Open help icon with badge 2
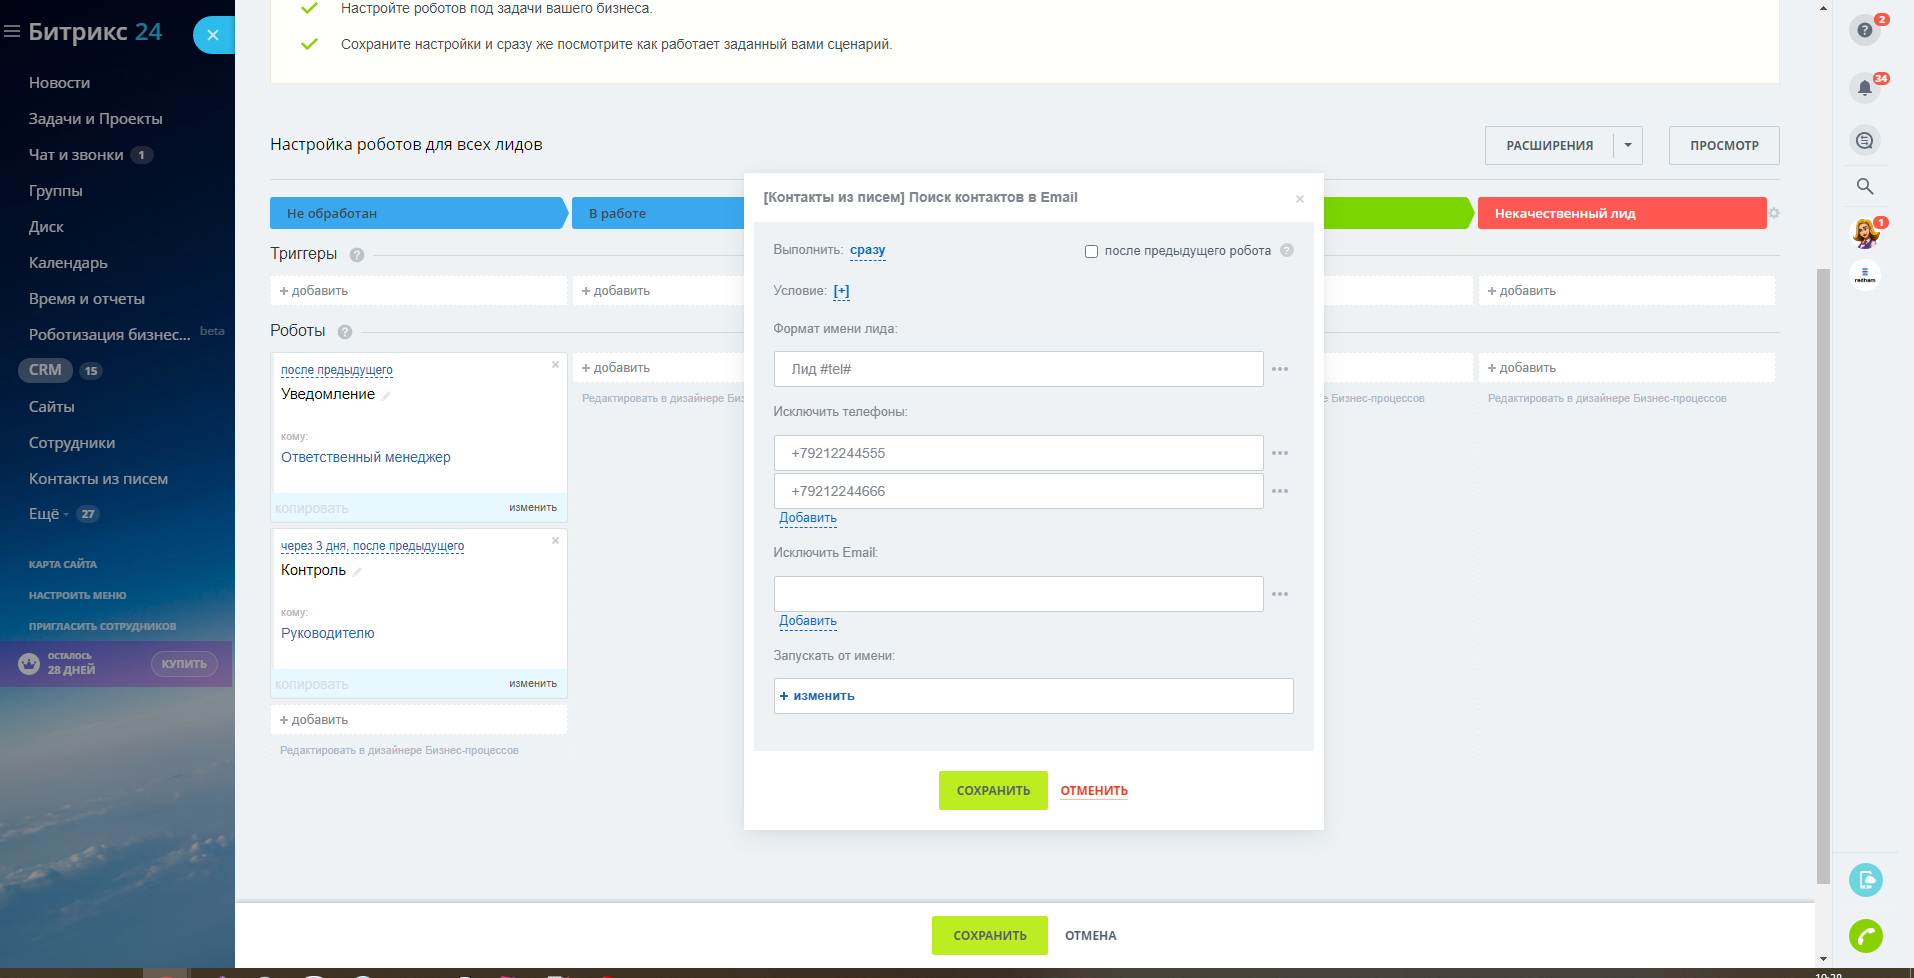1914x978 pixels. [x=1865, y=30]
